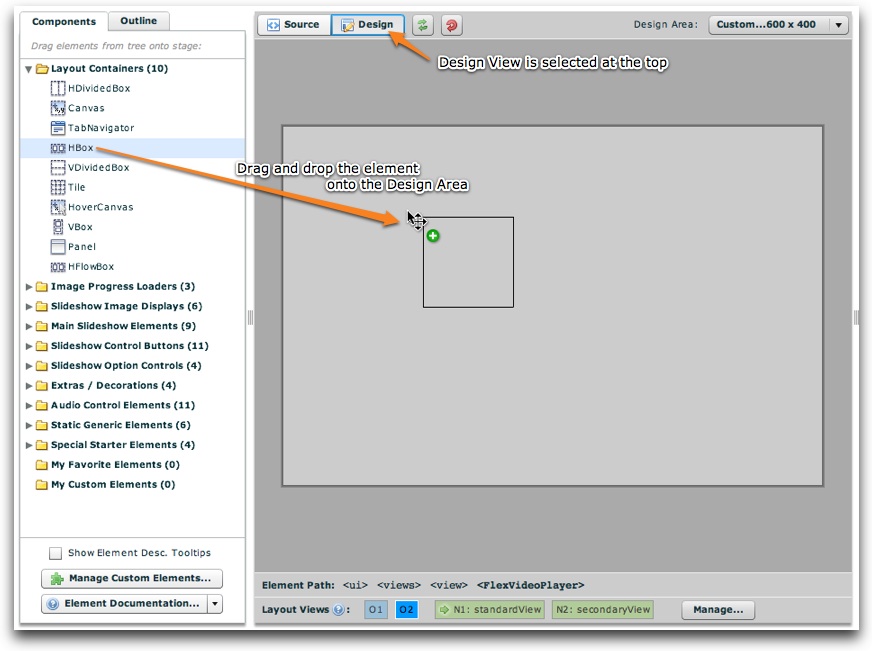The width and height of the screenshot is (872, 651).
Task: Click the HoverCanvas element icon
Action: [x=58, y=207]
